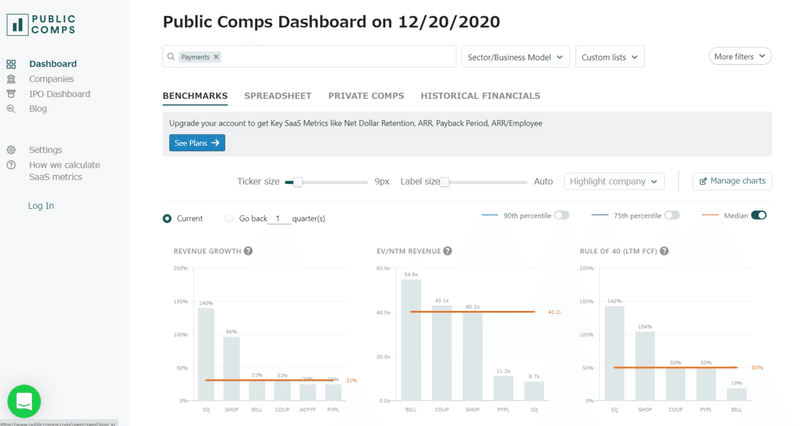The image size is (800, 426).
Task: Open the Dashboard sidebar link
Action: (53, 64)
